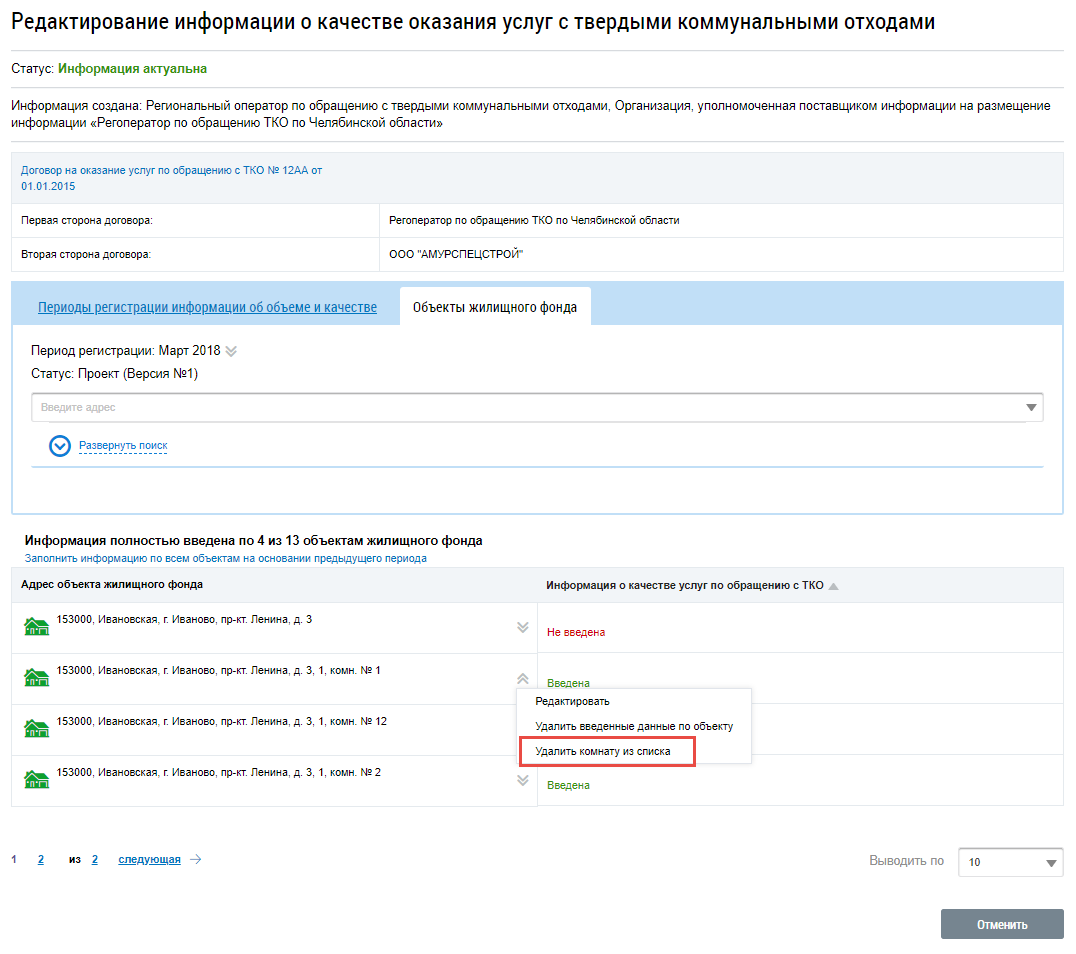1076x954 pixels.
Task: Expand actions for комн. № 2 row
Action: coord(522,780)
